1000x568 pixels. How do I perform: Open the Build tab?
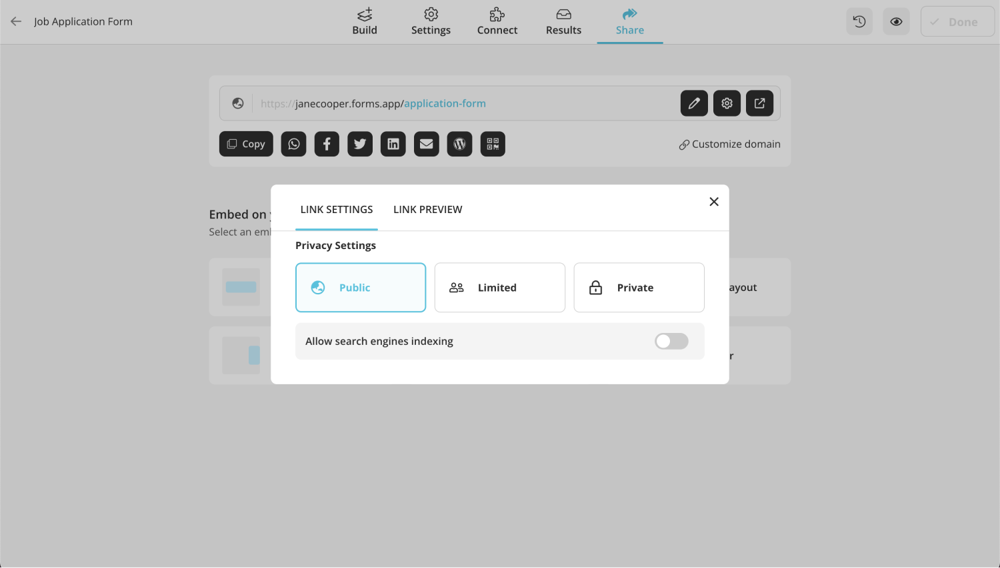pos(365,22)
